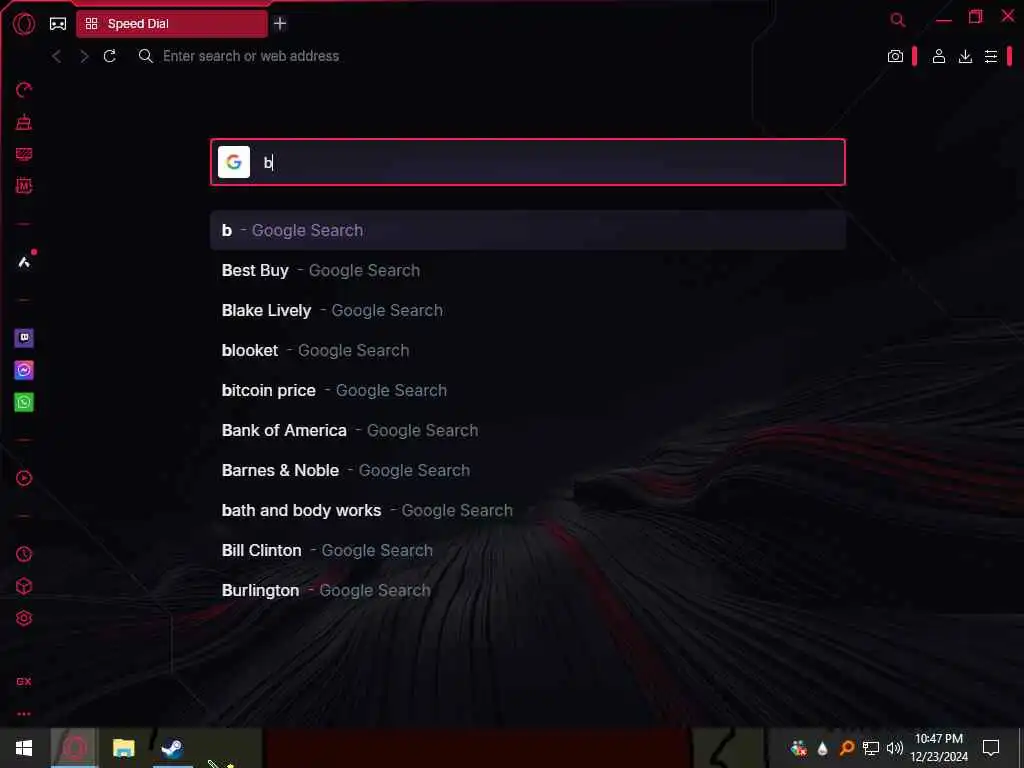Screen dimensions: 1024x768
Task: Select the 'Burlington' suggestion
Action: [528, 590]
